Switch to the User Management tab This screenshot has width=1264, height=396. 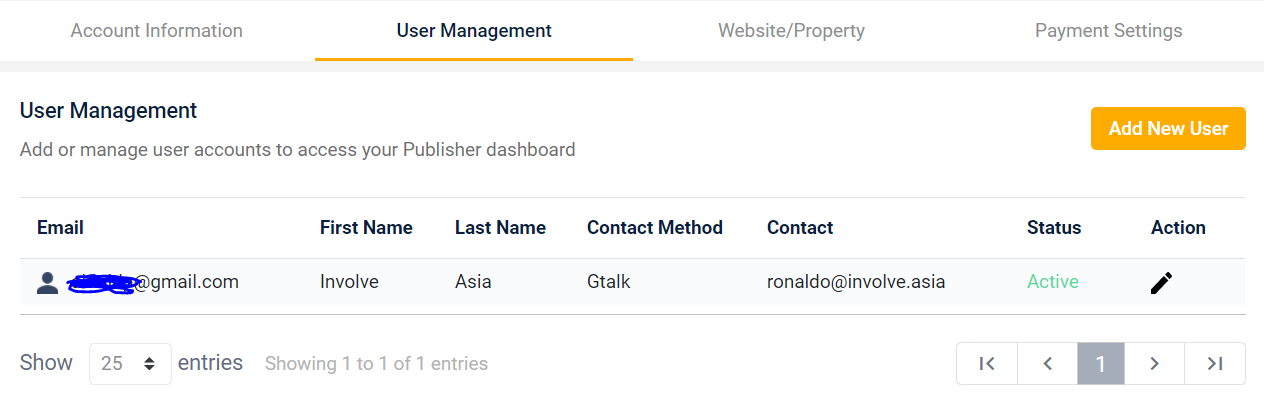click(x=474, y=31)
